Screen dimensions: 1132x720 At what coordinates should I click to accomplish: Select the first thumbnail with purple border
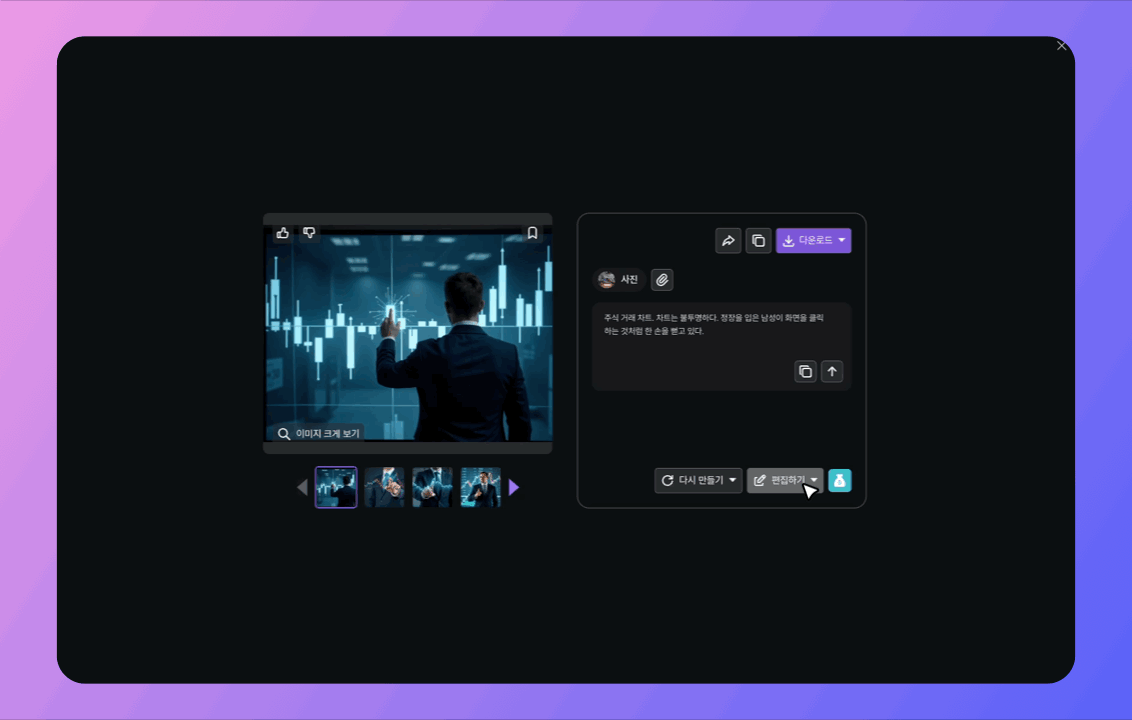coord(336,488)
